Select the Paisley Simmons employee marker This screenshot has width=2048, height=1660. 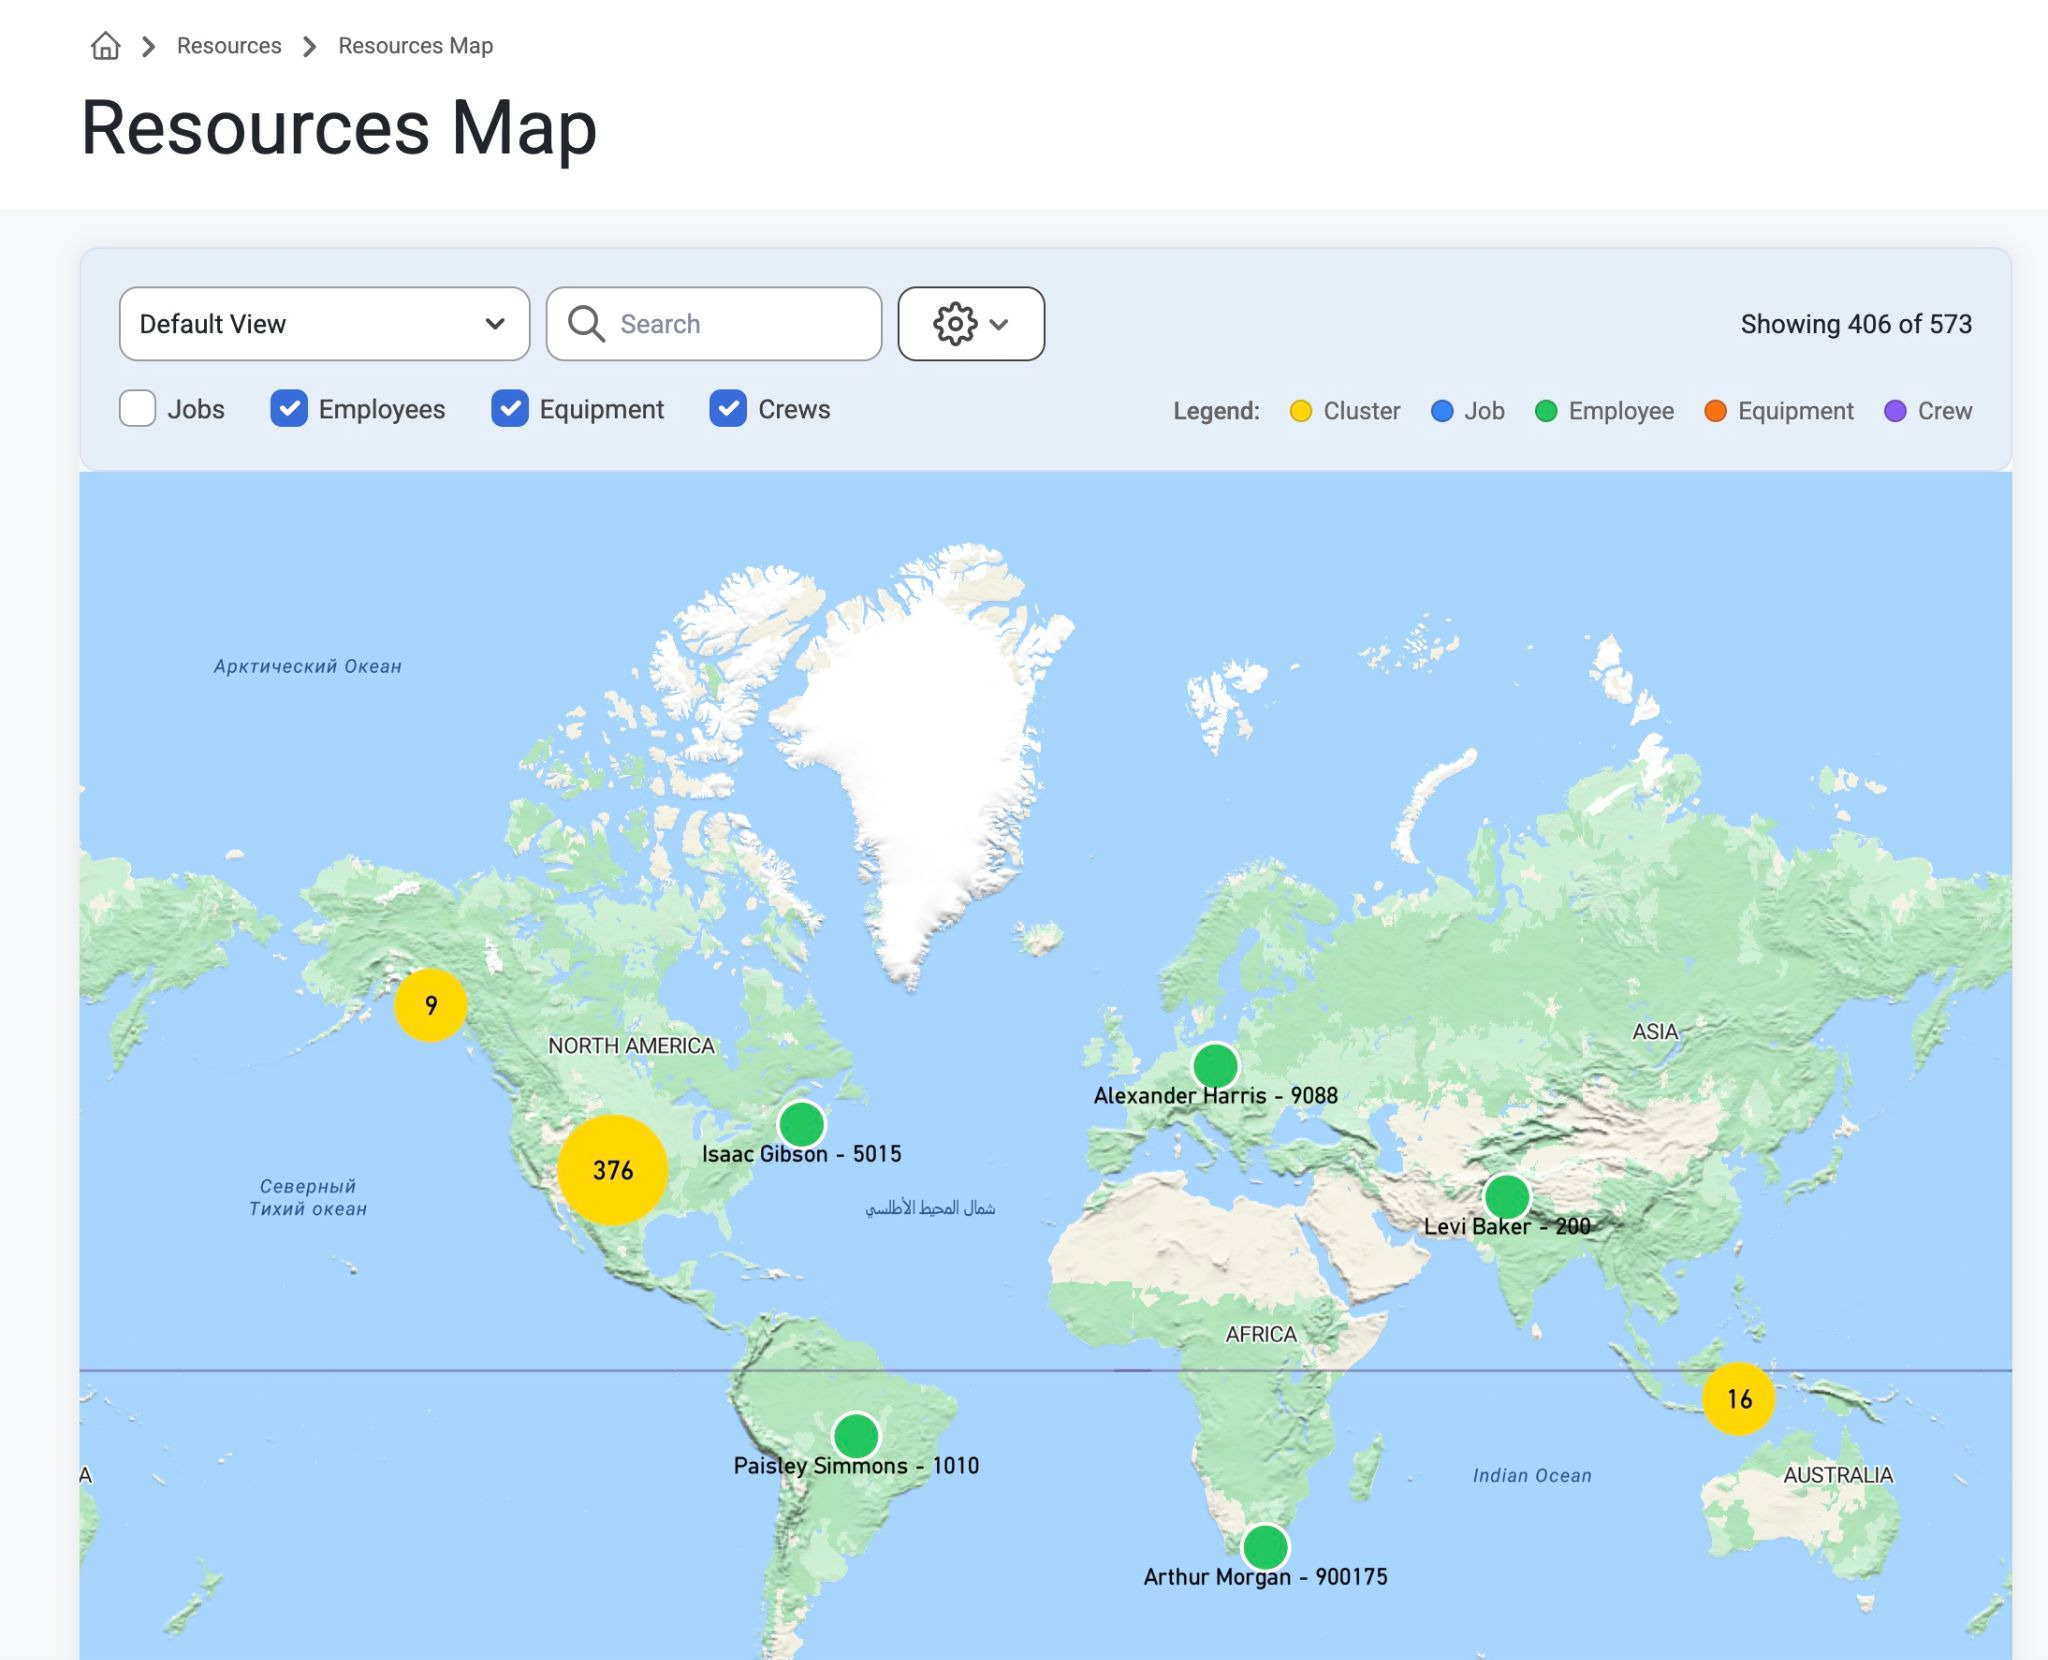click(856, 1436)
